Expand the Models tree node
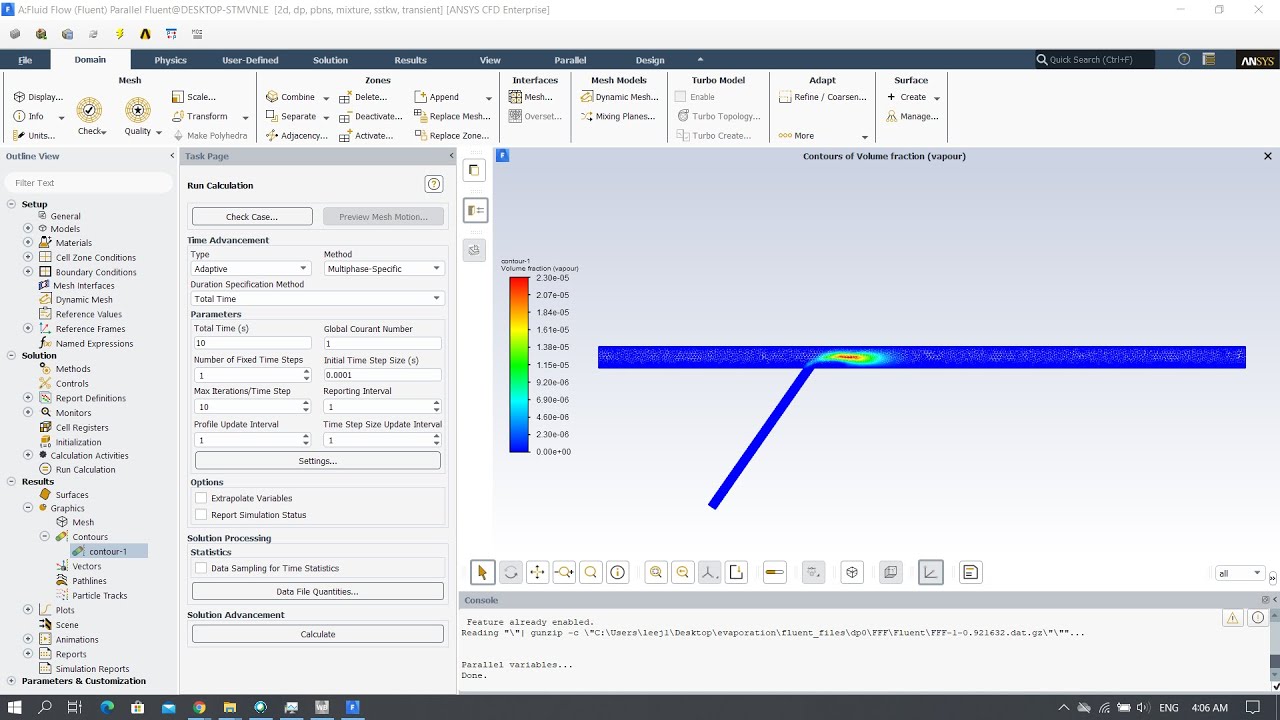The image size is (1280, 720). [x=28, y=228]
